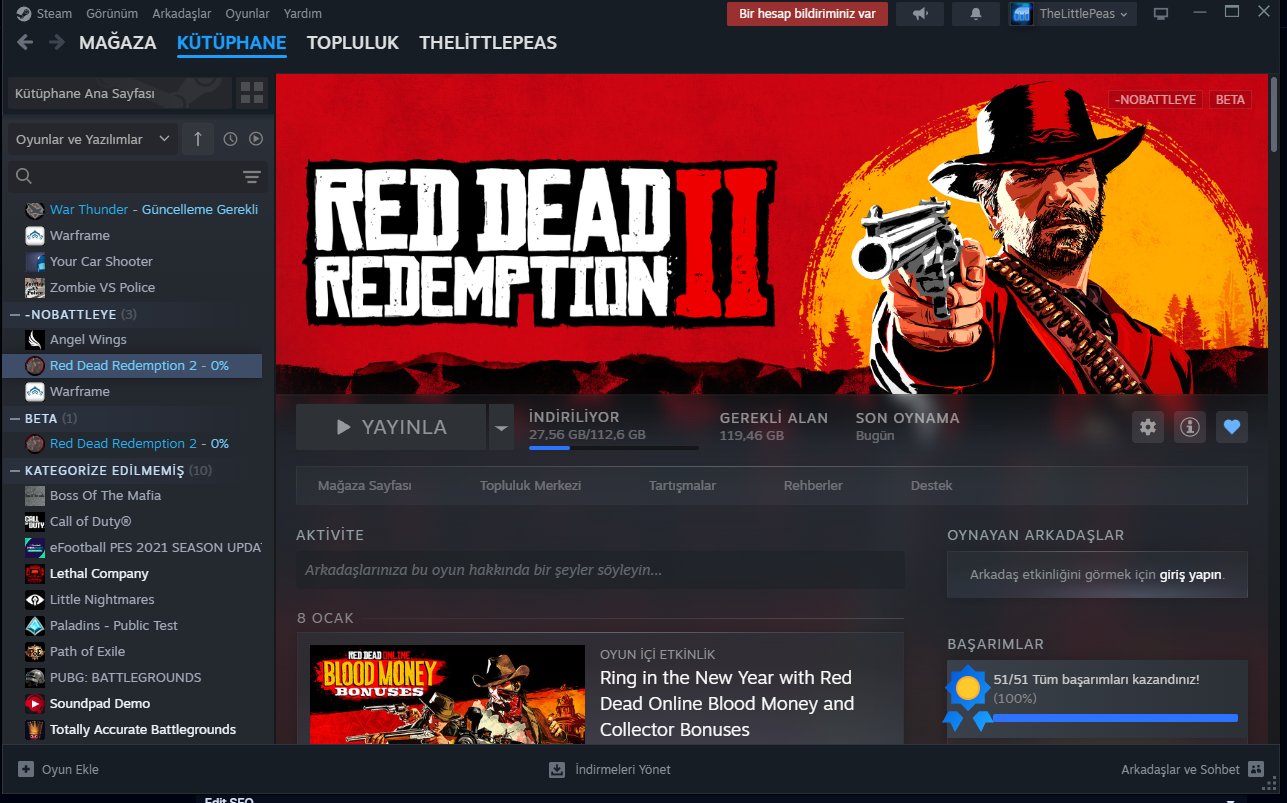Click the achievements progress bar
1287x803 pixels.
[x=1114, y=718]
